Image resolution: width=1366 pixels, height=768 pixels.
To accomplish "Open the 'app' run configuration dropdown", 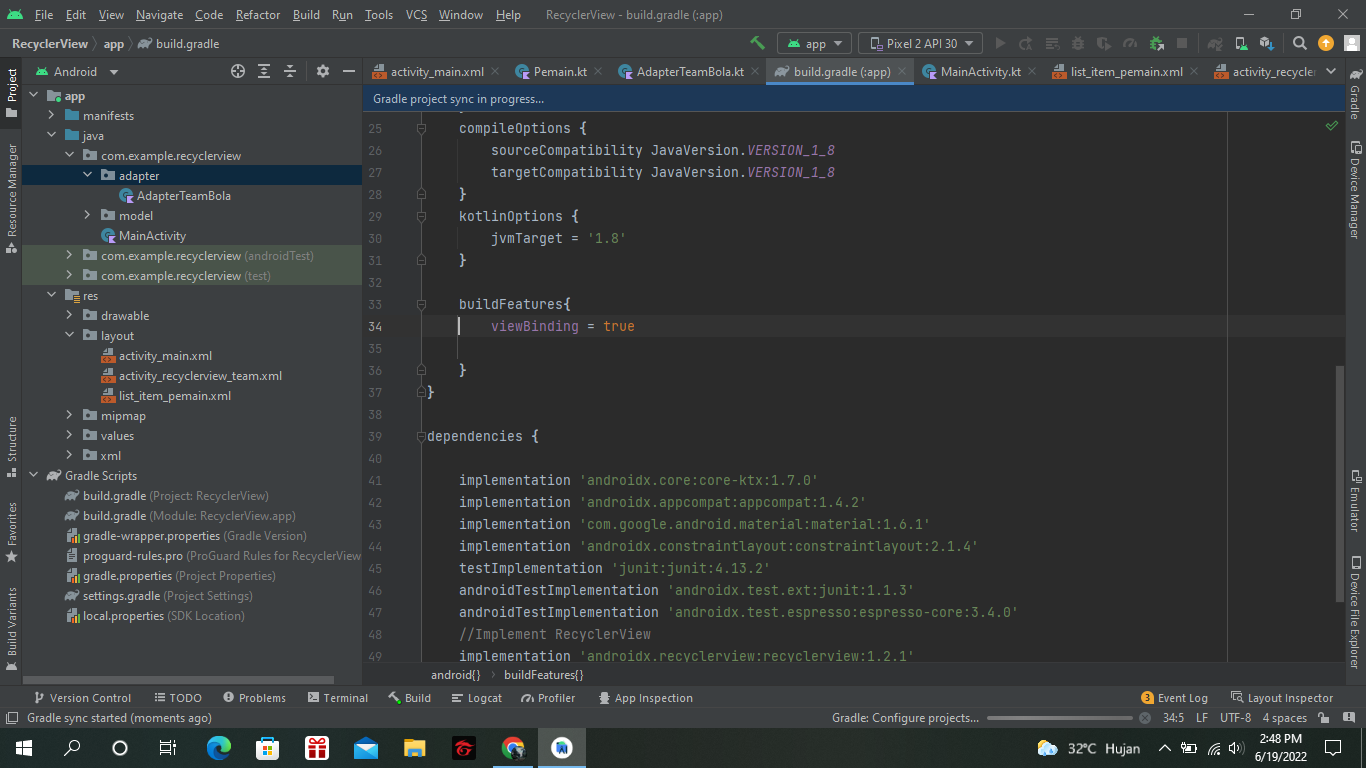I will pos(813,43).
